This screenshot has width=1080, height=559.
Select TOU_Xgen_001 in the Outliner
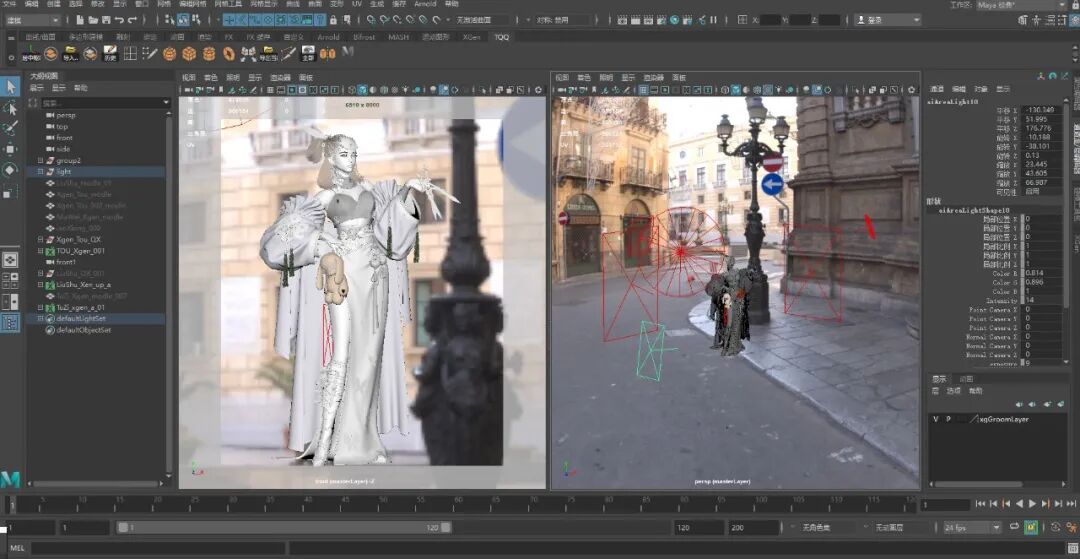(x=80, y=251)
